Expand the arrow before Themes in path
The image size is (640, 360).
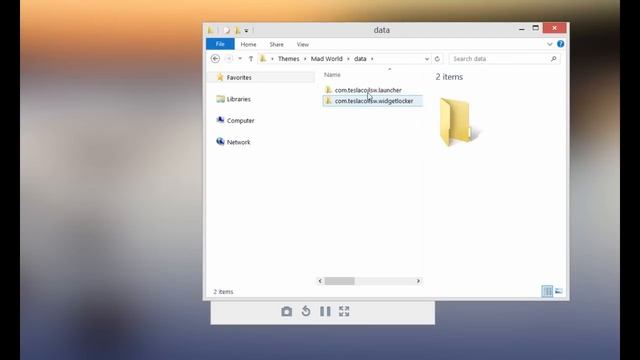(x=272, y=59)
